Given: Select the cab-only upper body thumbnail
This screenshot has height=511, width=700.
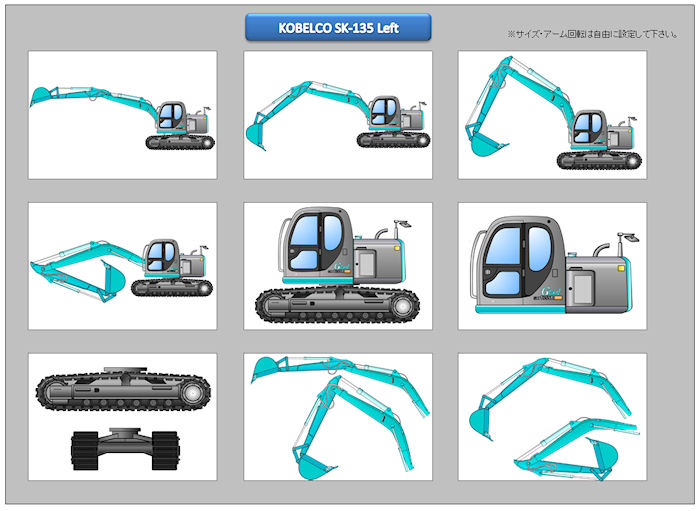Looking at the screenshot, I should pyautogui.click(x=552, y=266).
